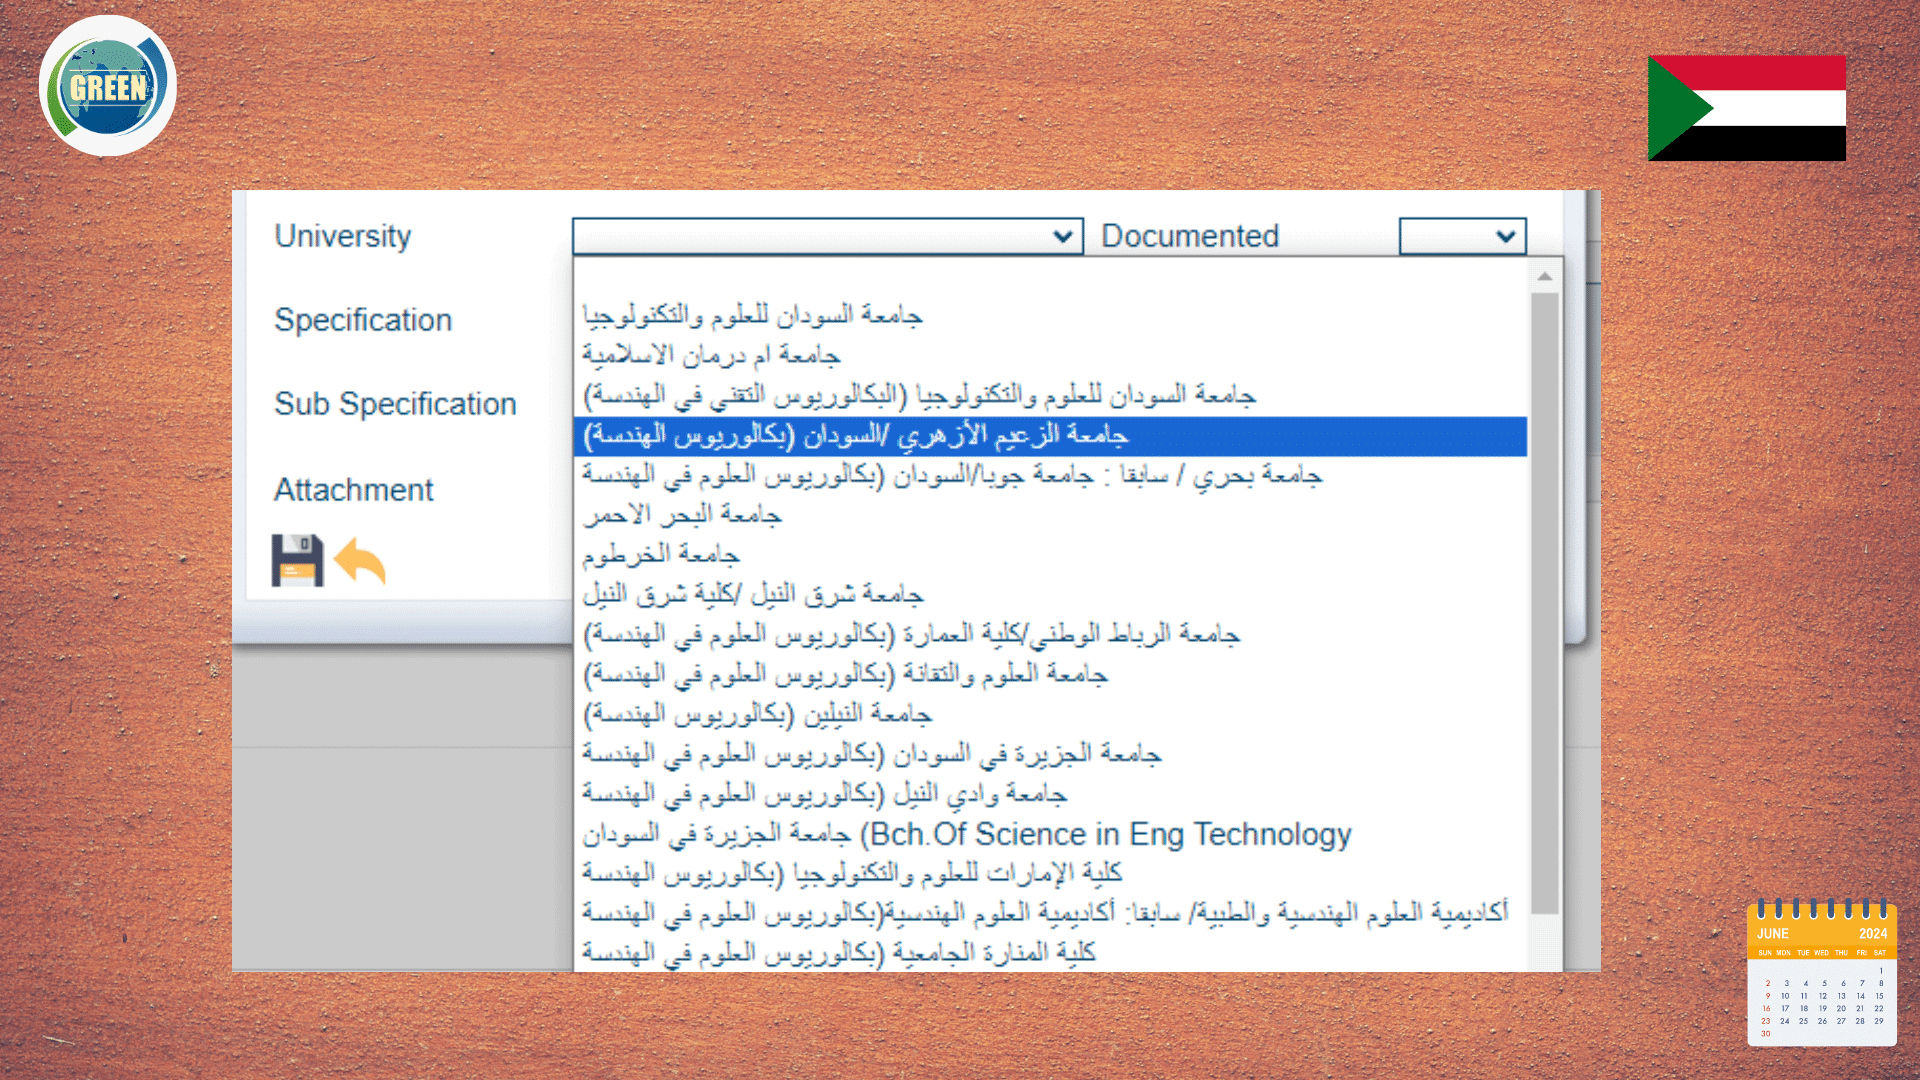Image resolution: width=1920 pixels, height=1080 pixels.
Task: Select كلية الإمارات للعلوم والتكنولوجيا option
Action: coord(852,874)
